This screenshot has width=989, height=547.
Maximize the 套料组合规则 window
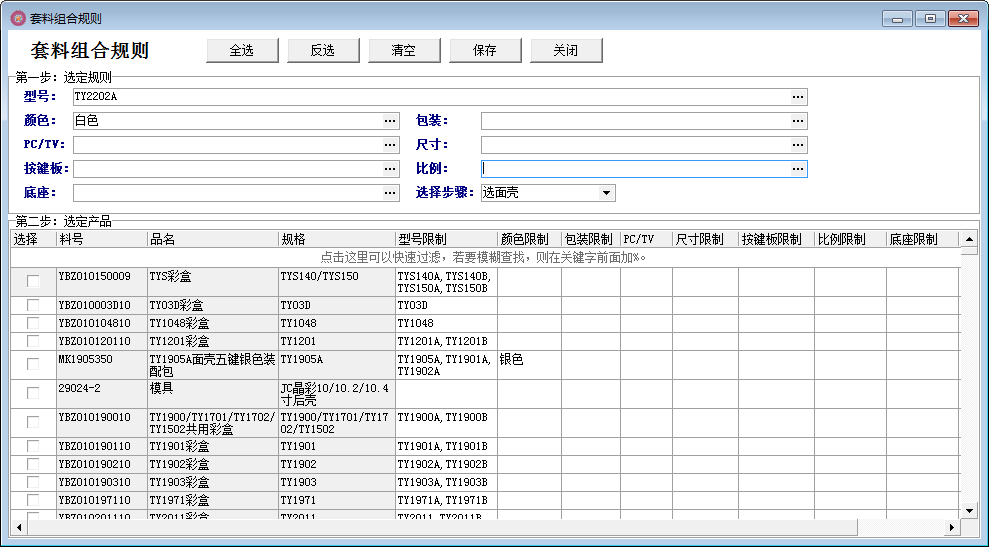[x=930, y=18]
